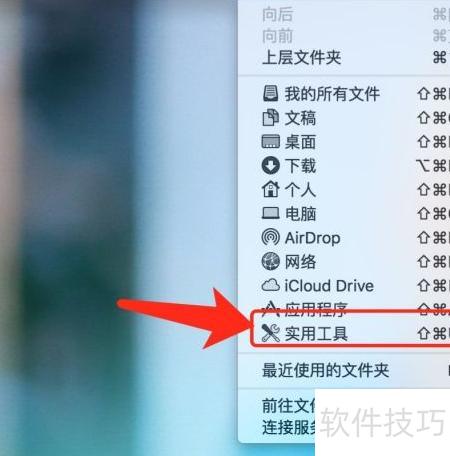Select the 上层文件夹 menu item
Image resolution: width=450 pixels, height=456 pixels.
click(344, 58)
